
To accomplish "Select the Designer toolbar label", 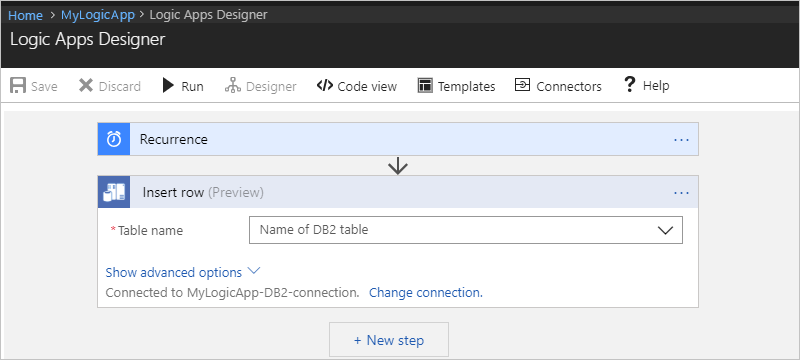I will point(271,87).
